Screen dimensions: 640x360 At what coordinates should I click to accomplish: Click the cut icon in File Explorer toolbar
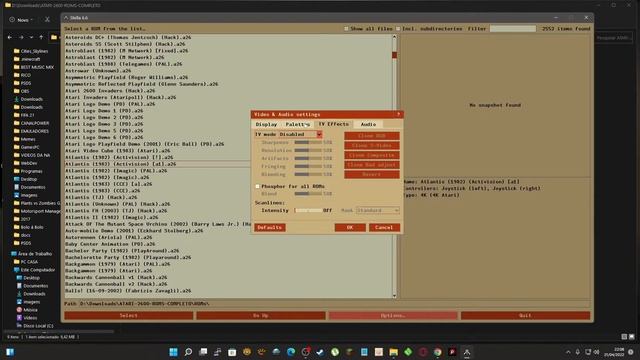47,19
